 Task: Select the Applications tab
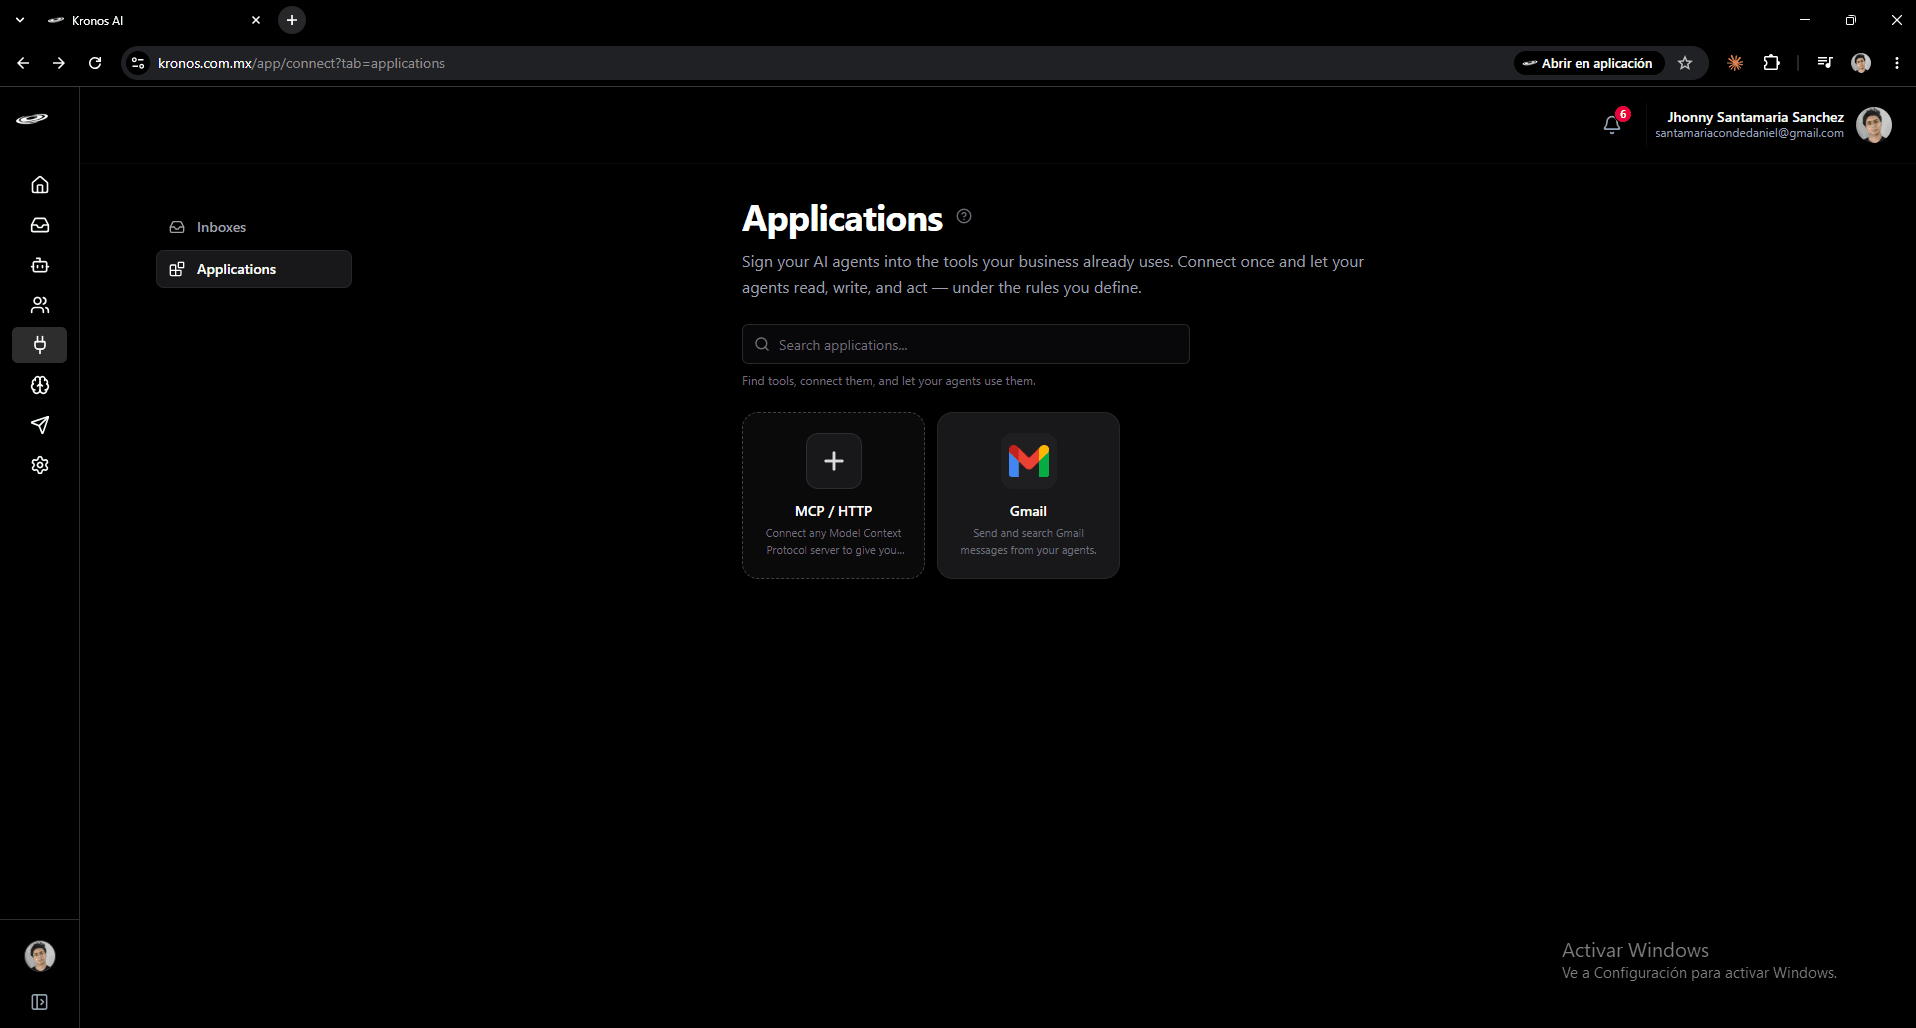[254, 269]
